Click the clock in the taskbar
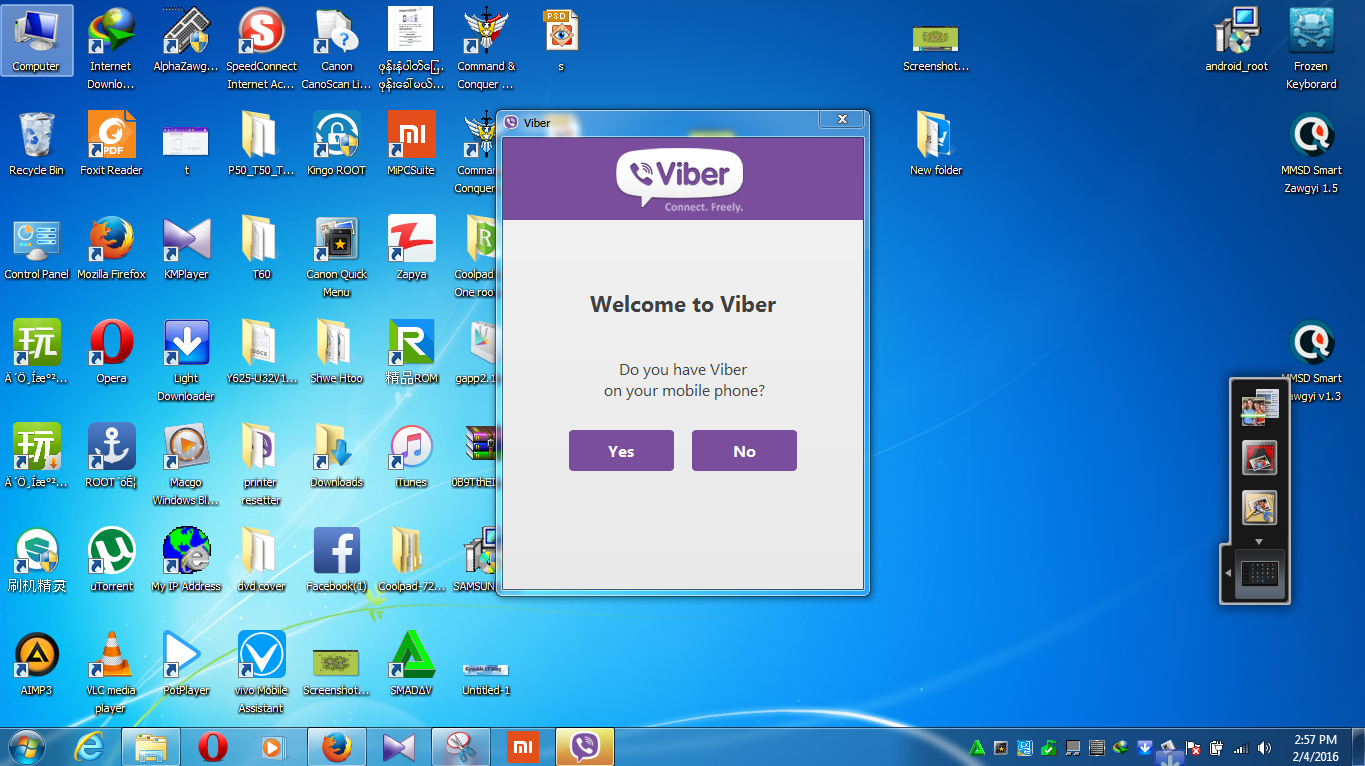This screenshot has height=766, width=1365. click(1317, 747)
